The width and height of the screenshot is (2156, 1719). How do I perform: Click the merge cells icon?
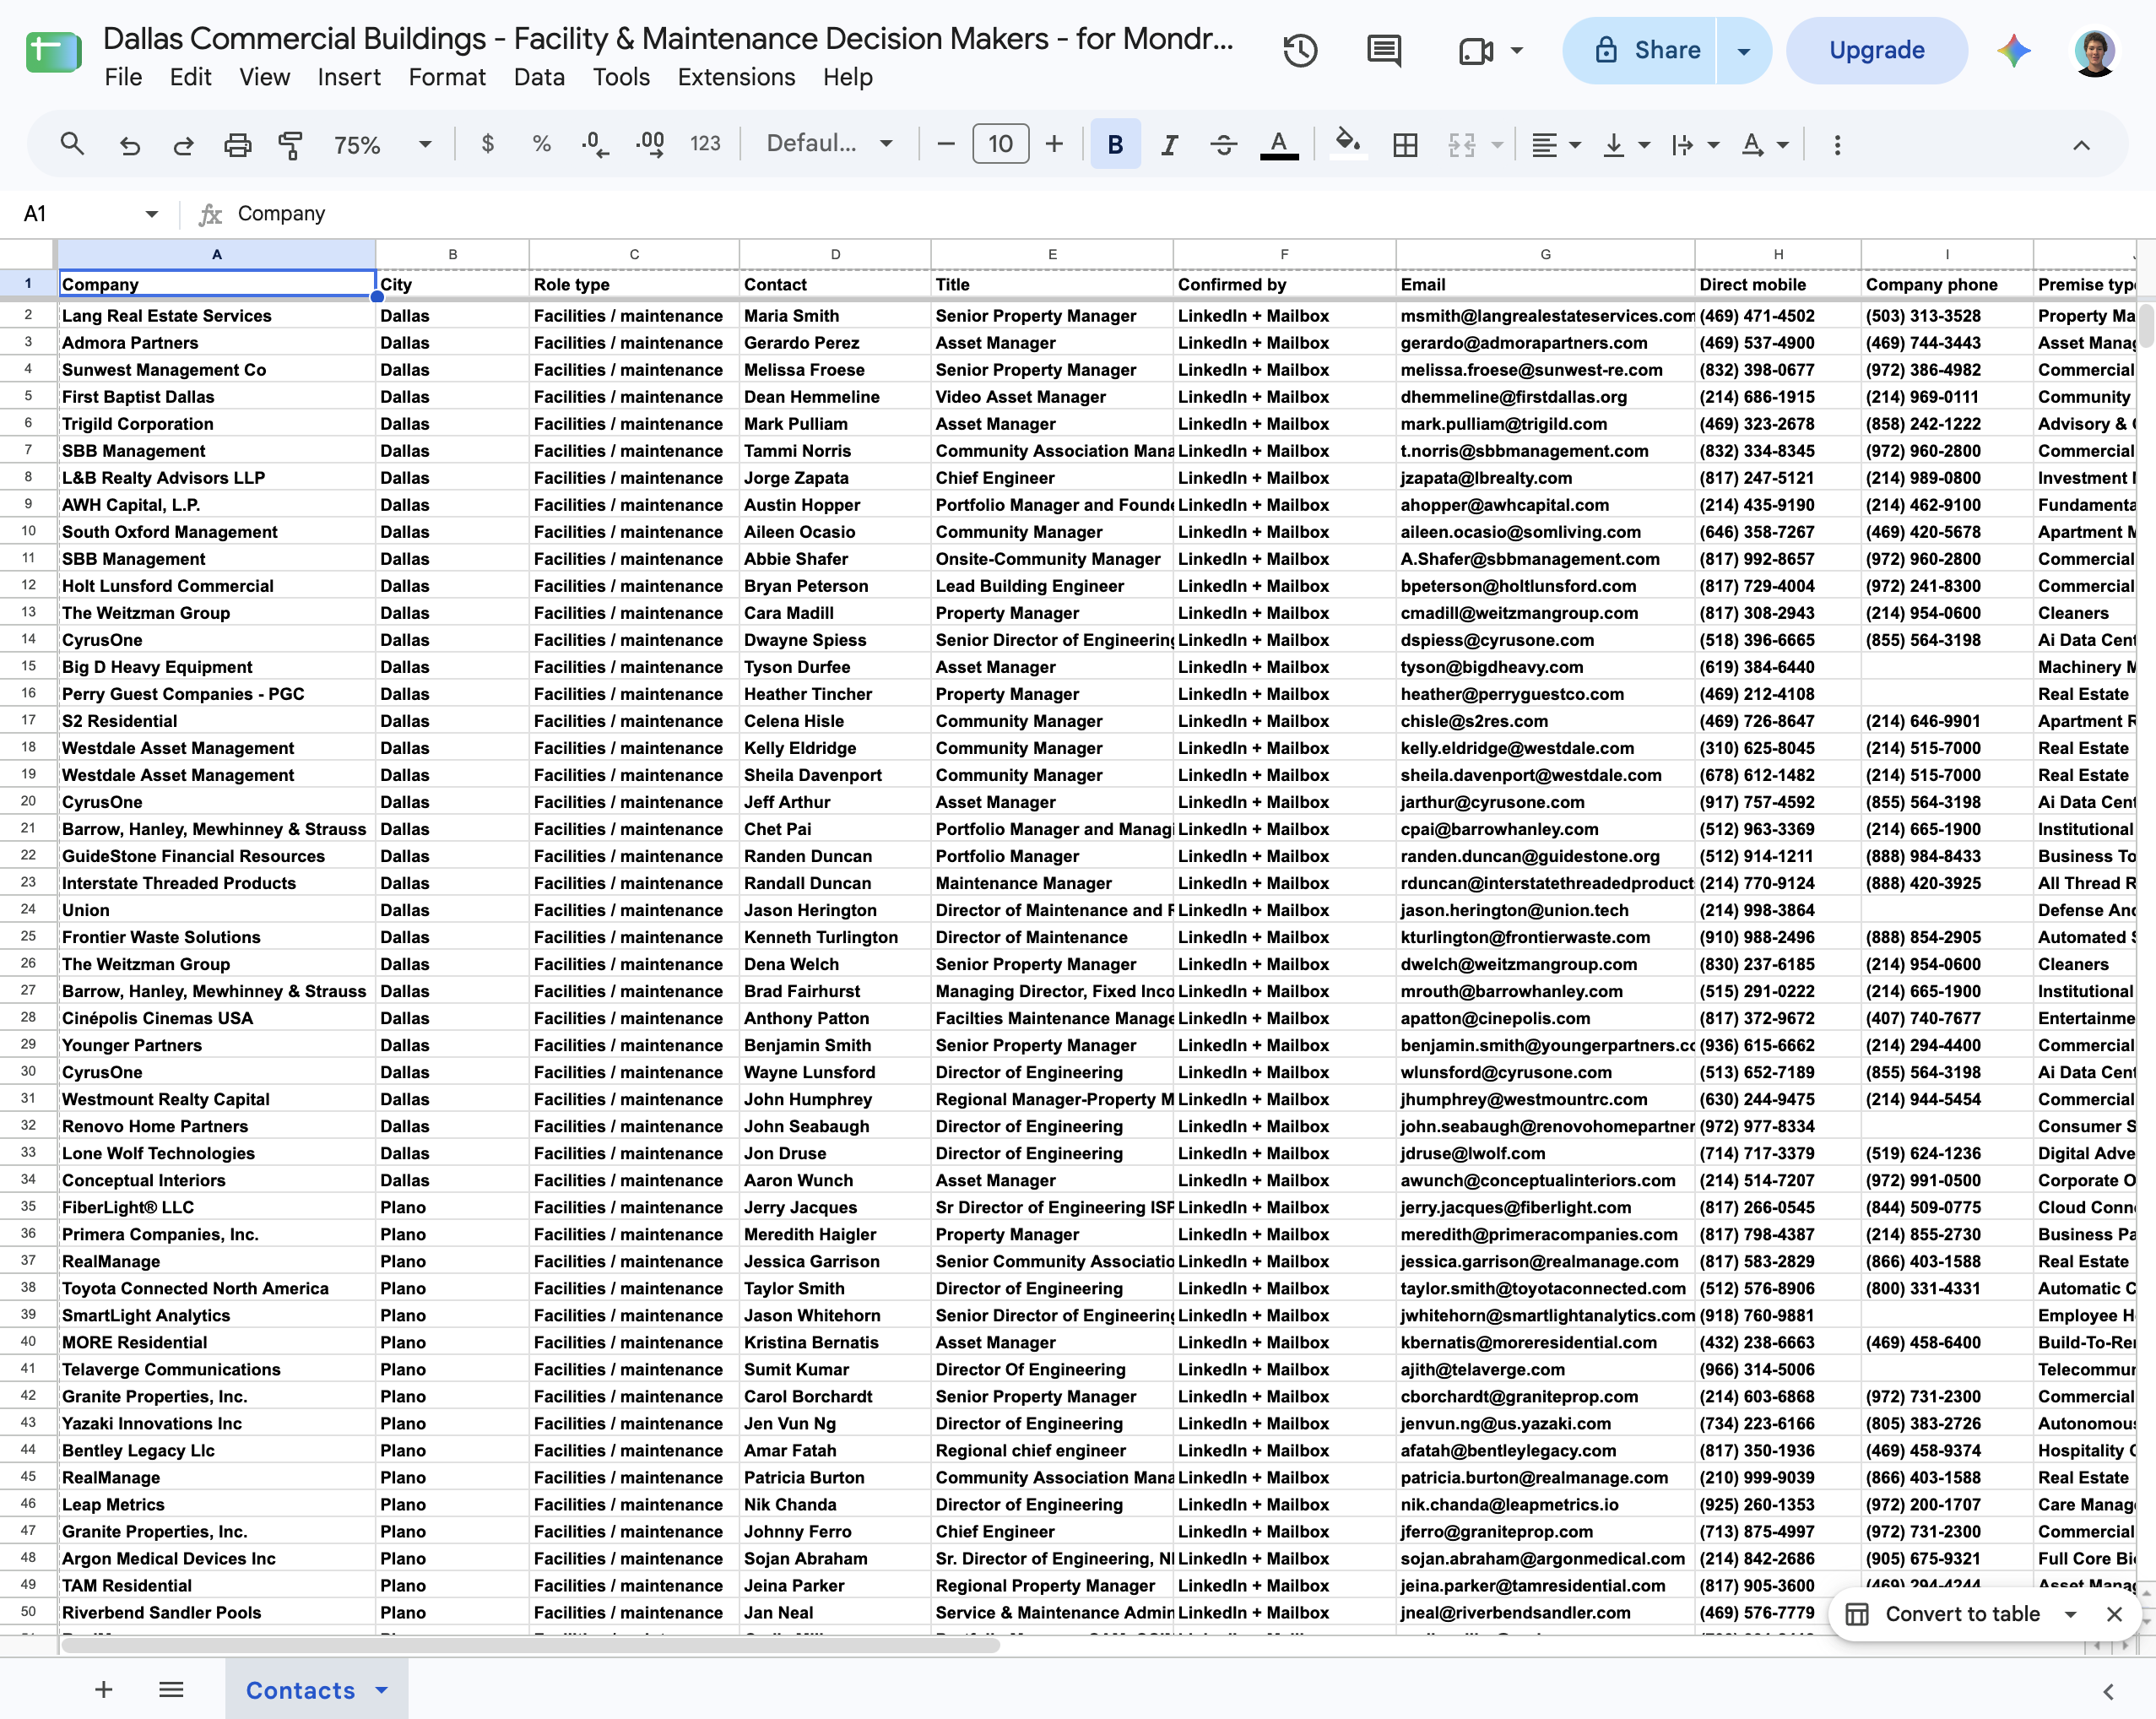1462,145
